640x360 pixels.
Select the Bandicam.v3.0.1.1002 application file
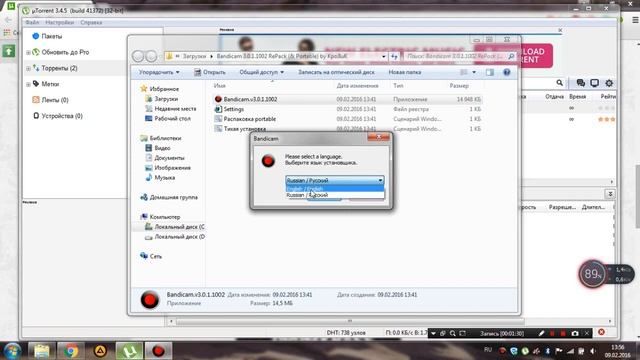[250, 99]
